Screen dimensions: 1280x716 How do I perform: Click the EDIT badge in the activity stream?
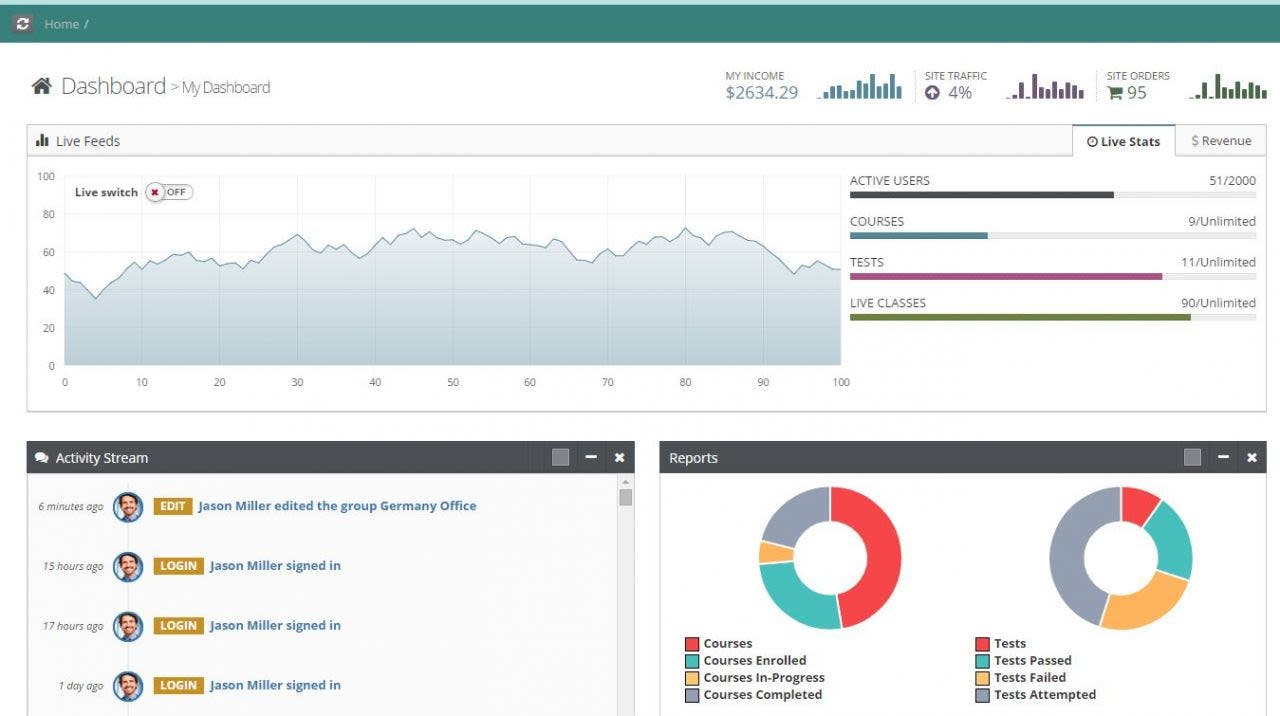point(172,506)
